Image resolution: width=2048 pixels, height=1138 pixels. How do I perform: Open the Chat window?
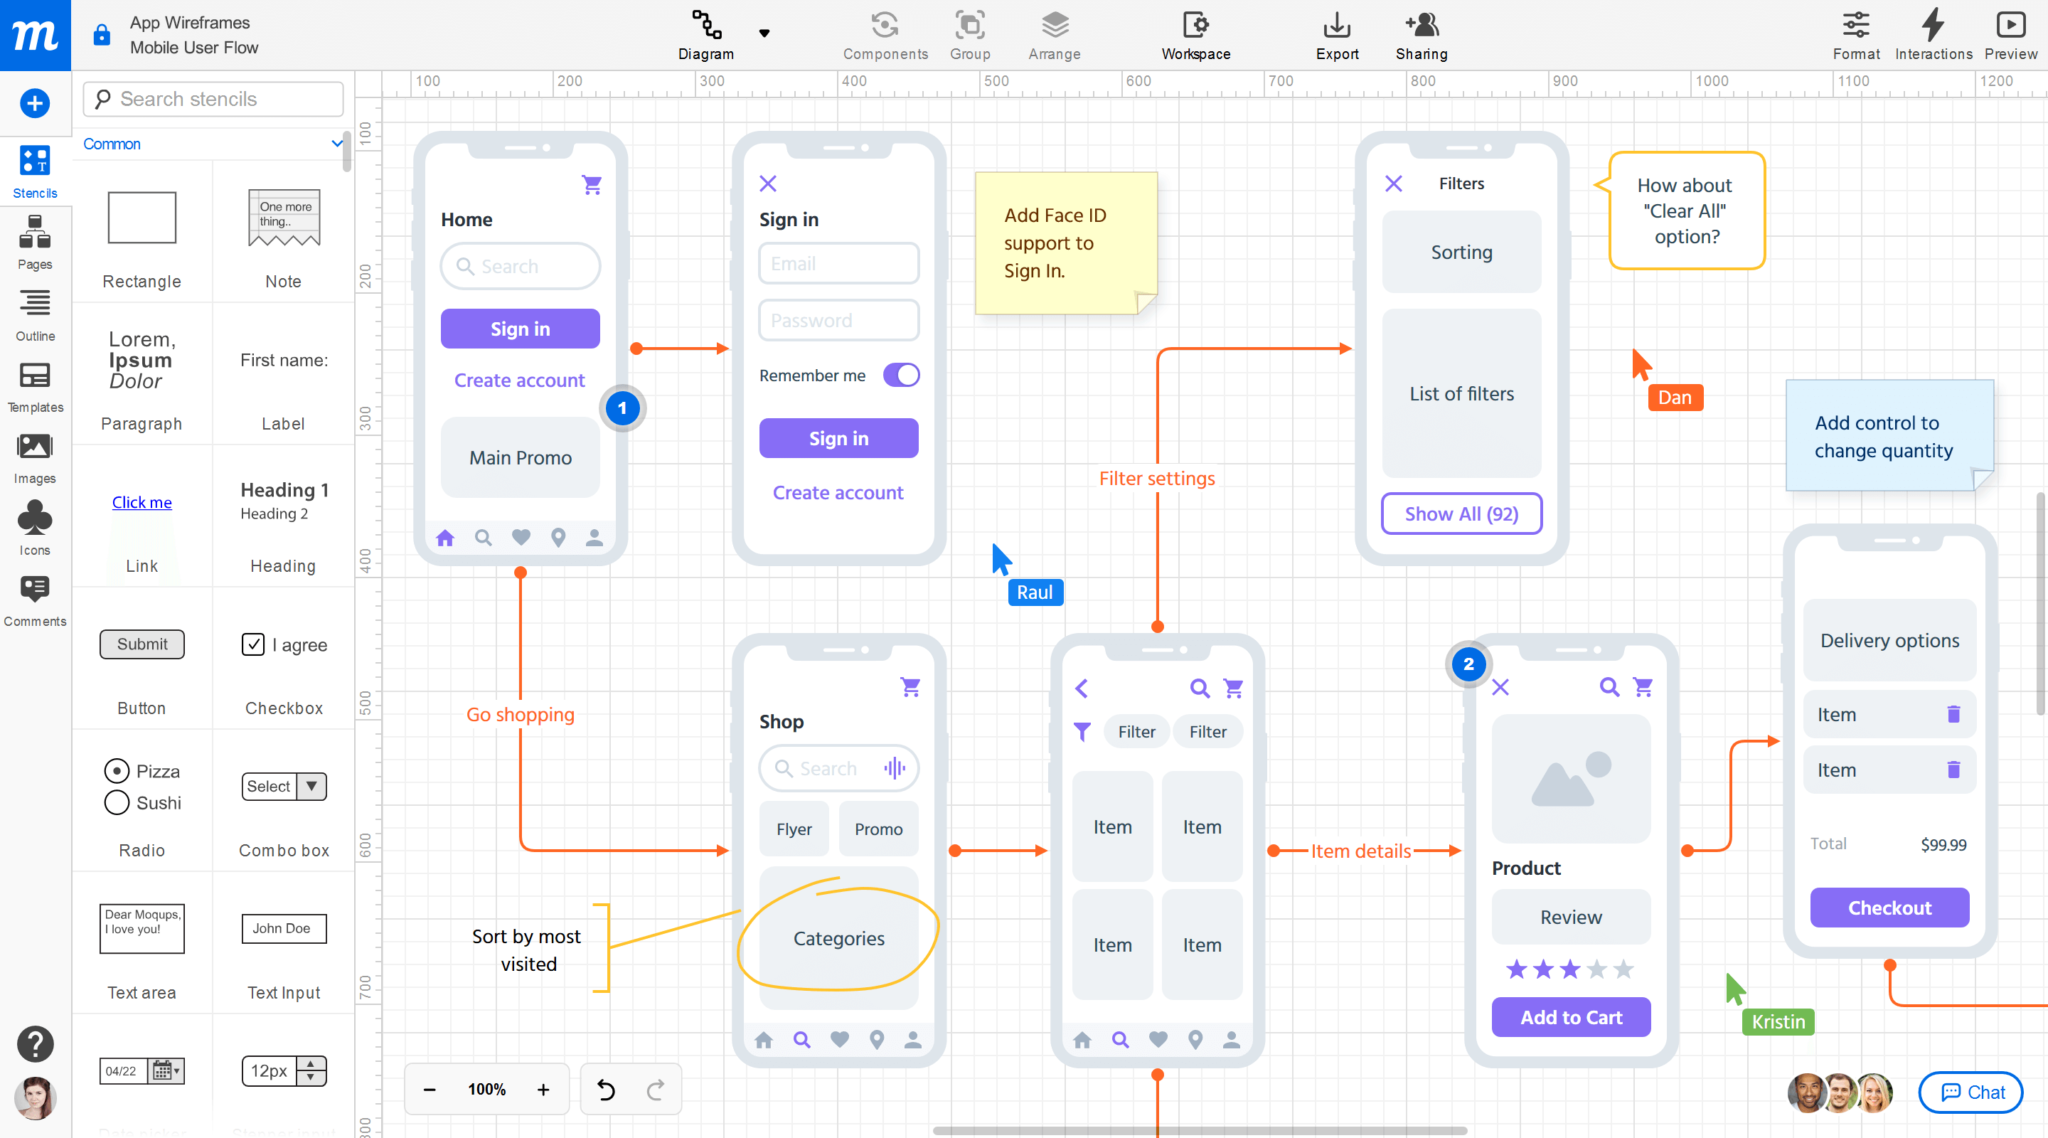click(1969, 1092)
